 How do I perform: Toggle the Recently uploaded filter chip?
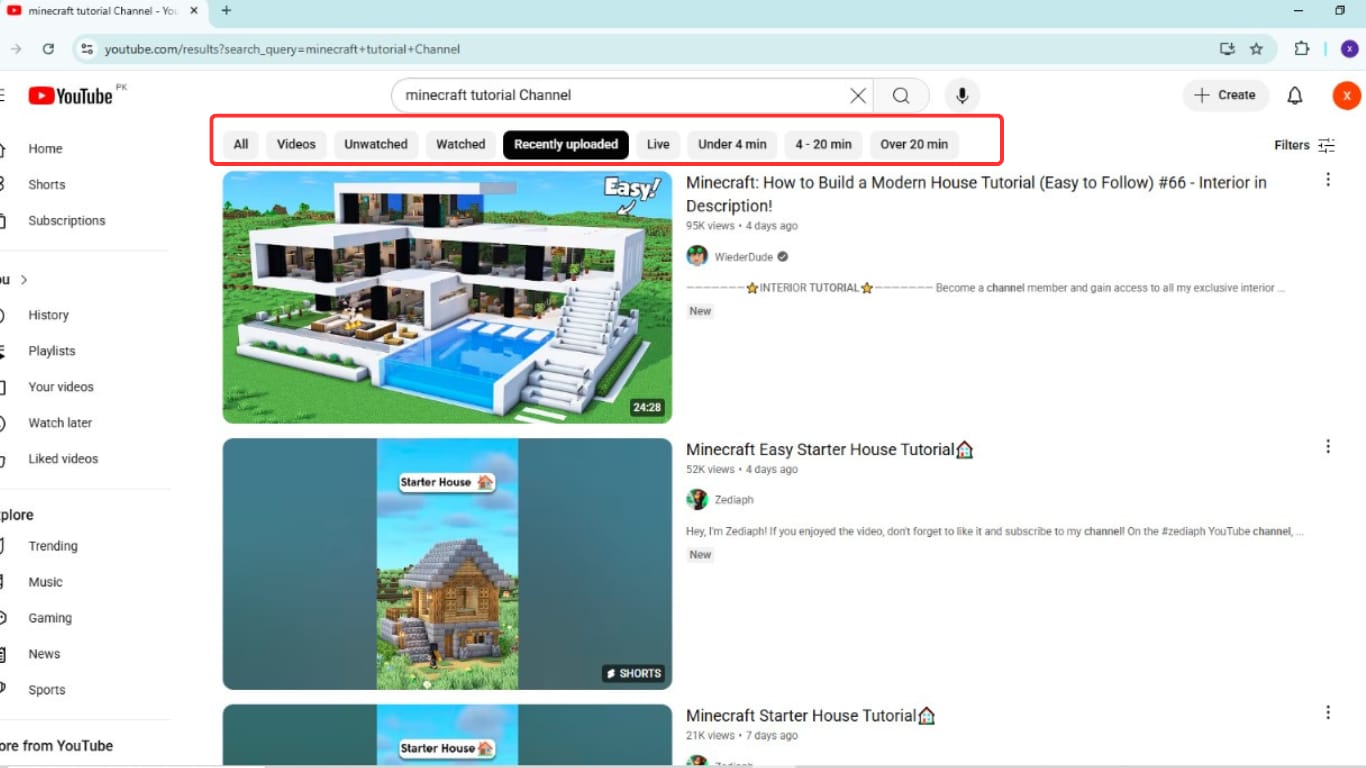pos(566,144)
